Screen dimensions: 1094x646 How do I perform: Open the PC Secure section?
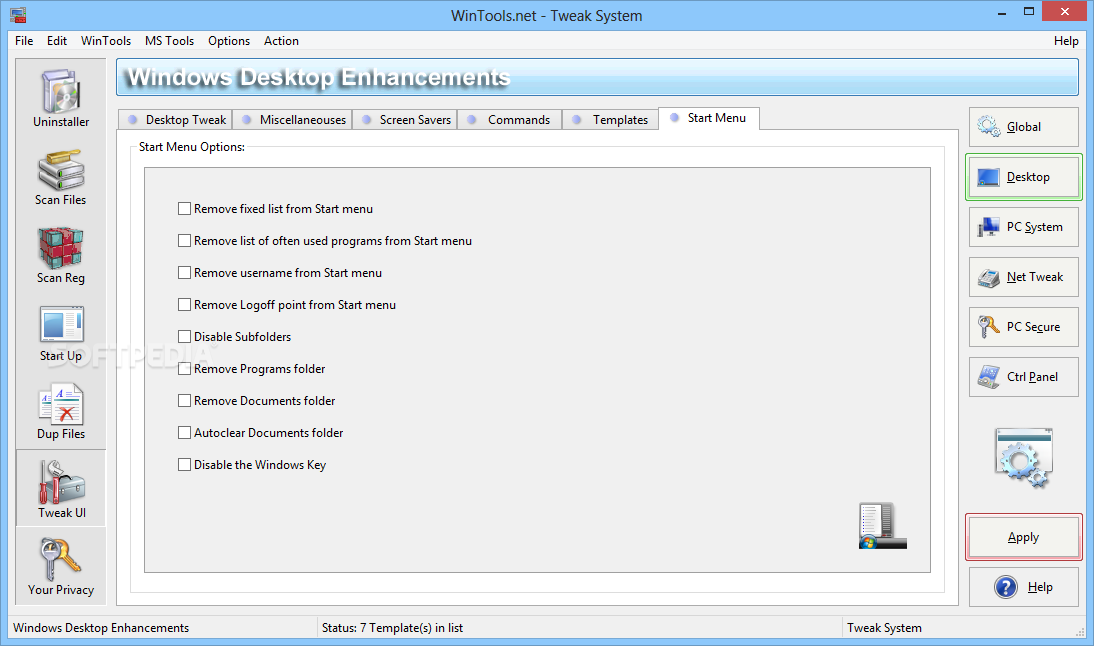tap(1024, 327)
